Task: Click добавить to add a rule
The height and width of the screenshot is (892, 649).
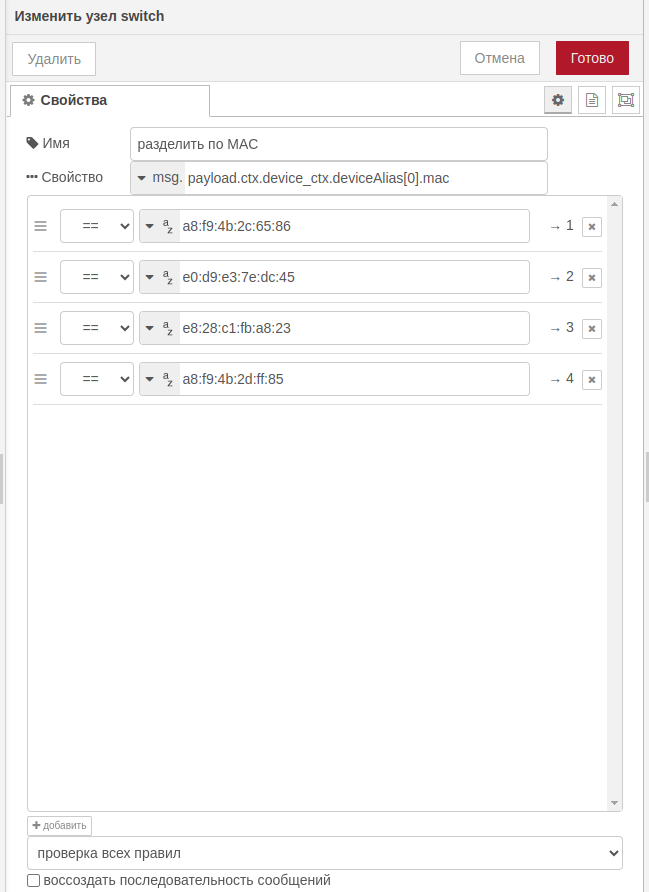Action: click(59, 825)
